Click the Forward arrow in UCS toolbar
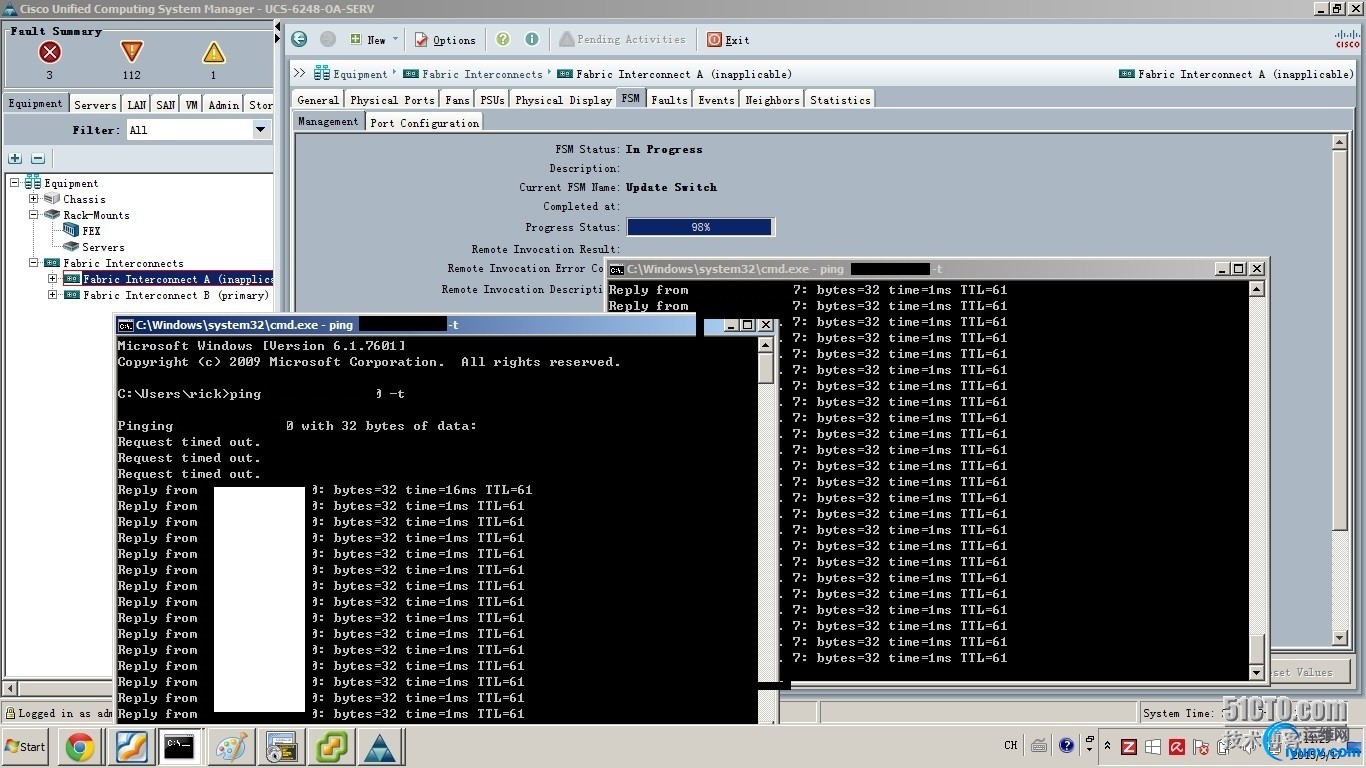Screen dimensions: 1366x768 [x=327, y=39]
